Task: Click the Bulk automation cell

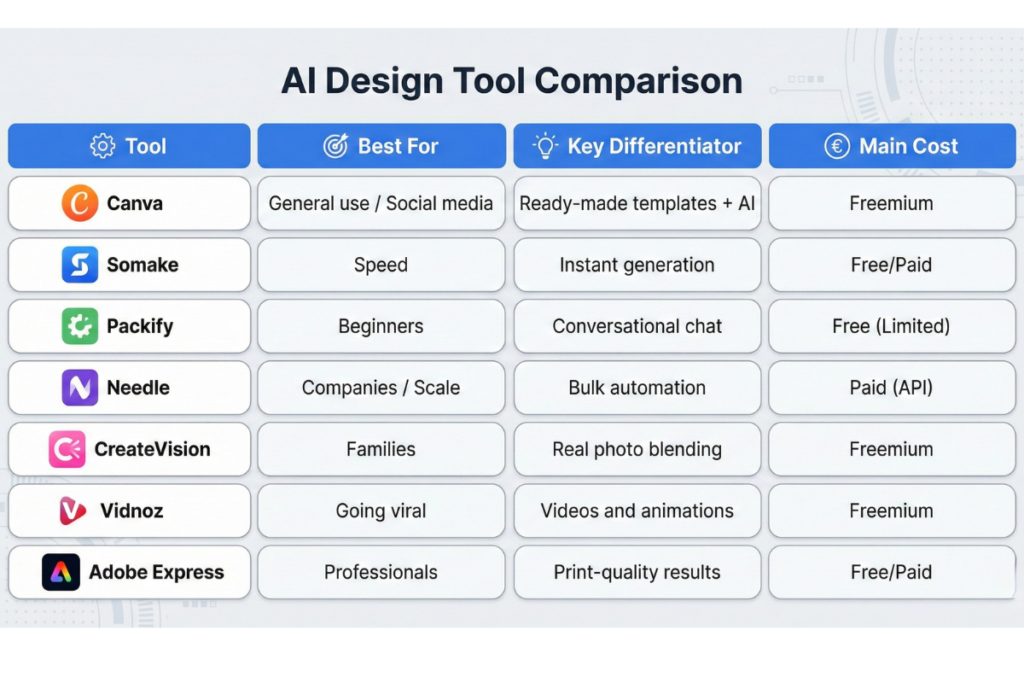Action: tap(637, 387)
